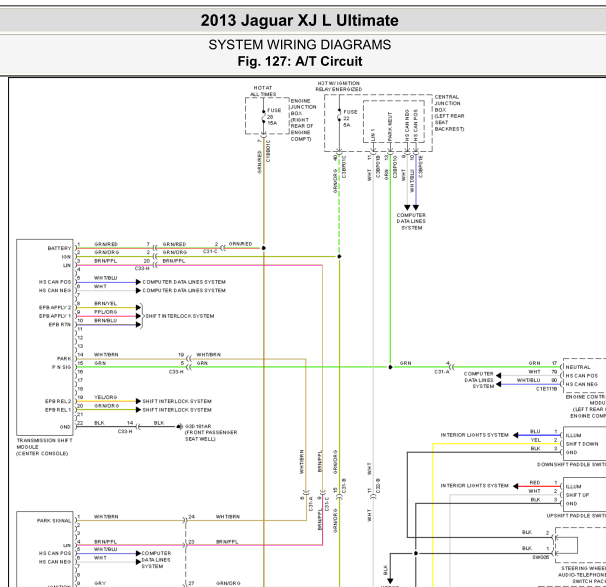The width and height of the screenshot is (606, 587).
Task: Click "C31-C" connector label near GRN/RED wire
Action: [x=210, y=252]
